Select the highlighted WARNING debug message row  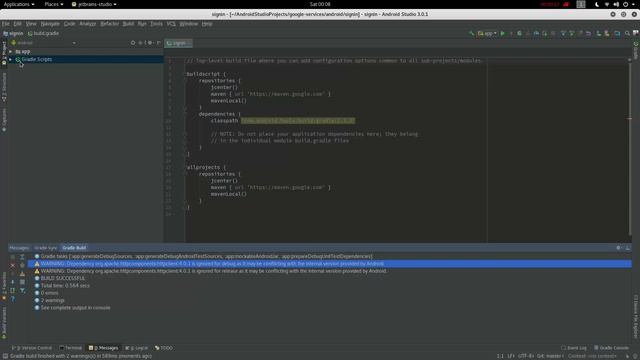330,264
